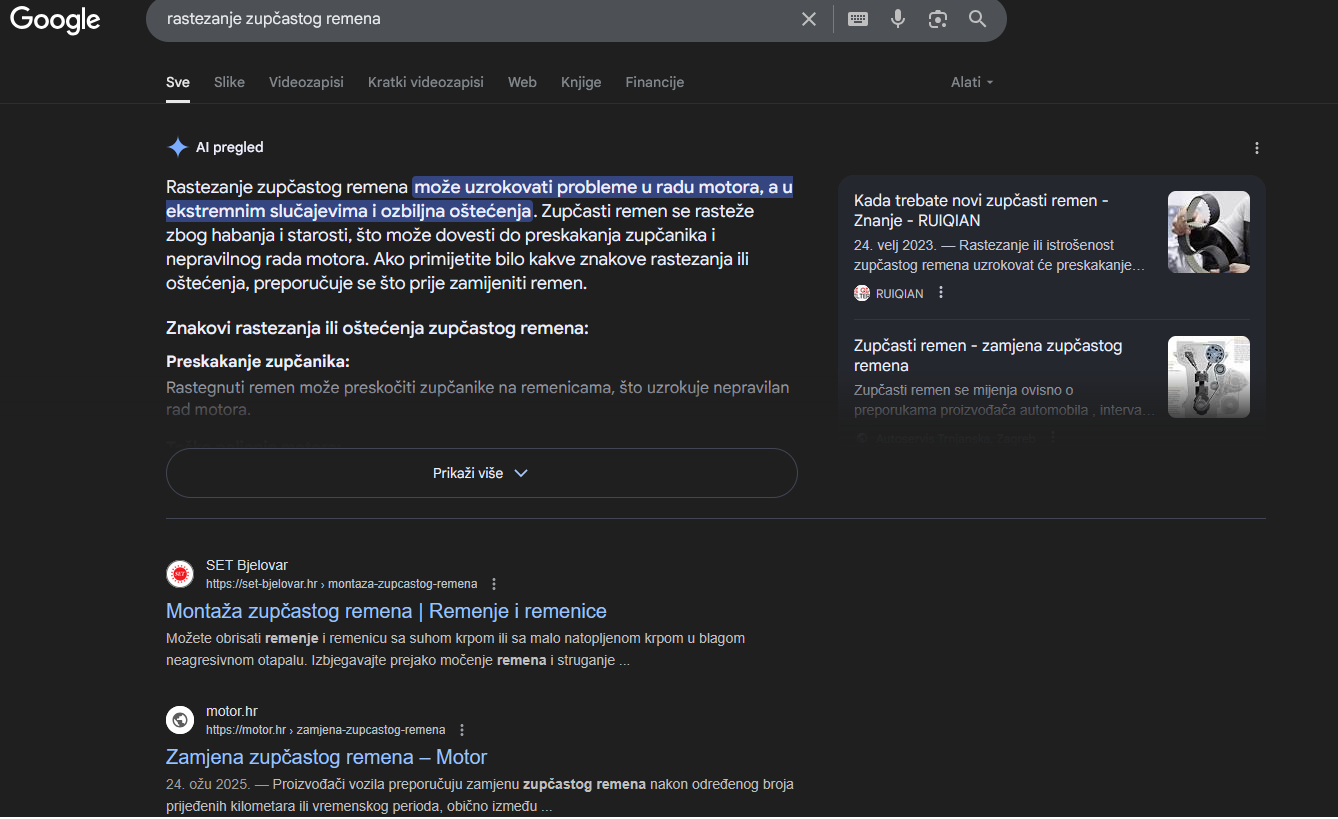Switch to the Videozapisi tab
This screenshot has width=1338, height=819.
(306, 82)
